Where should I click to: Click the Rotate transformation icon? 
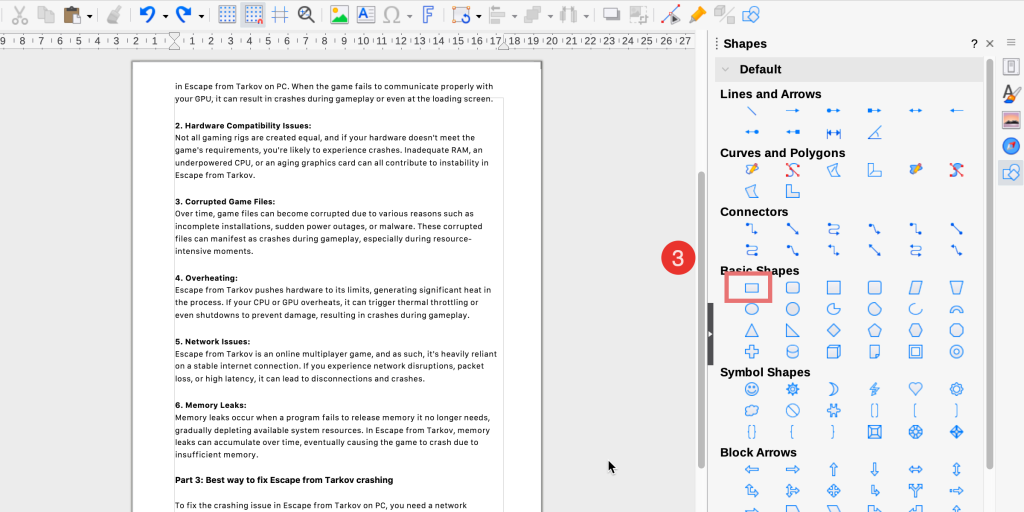pos(461,14)
